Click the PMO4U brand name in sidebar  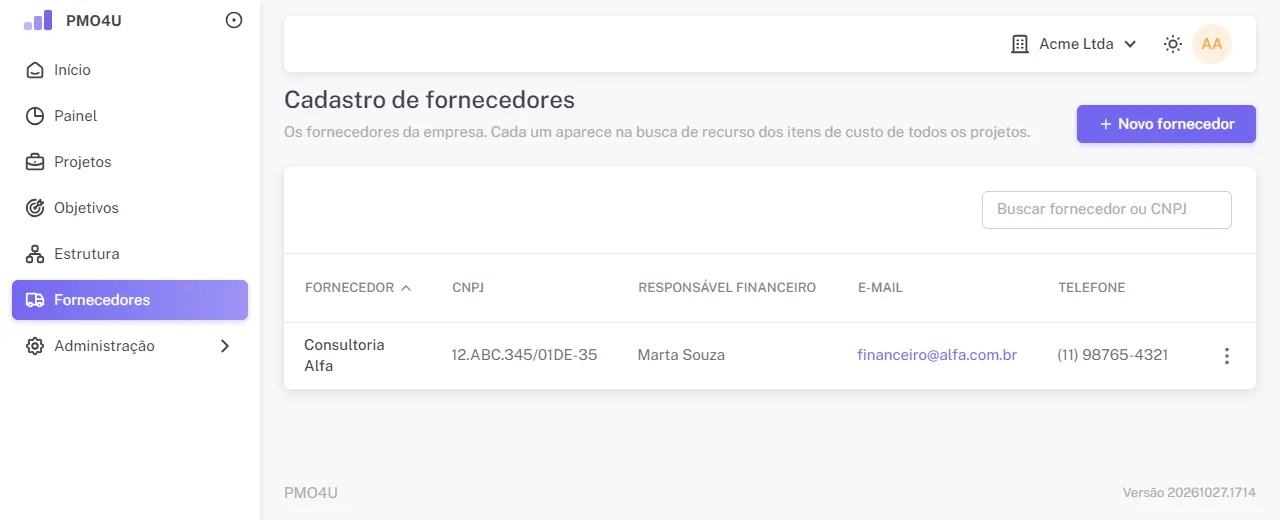[x=94, y=20]
